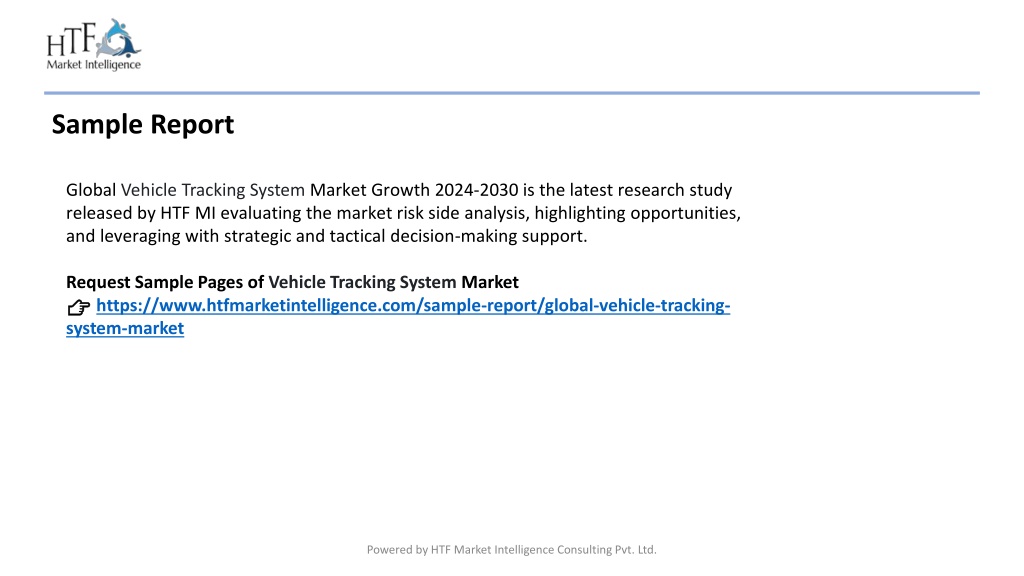
Task: Click the "Global Vehicle Tracking System Market Growth 2024-2030" paragraph
Action: pyautogui.click(x=403, y=213)
